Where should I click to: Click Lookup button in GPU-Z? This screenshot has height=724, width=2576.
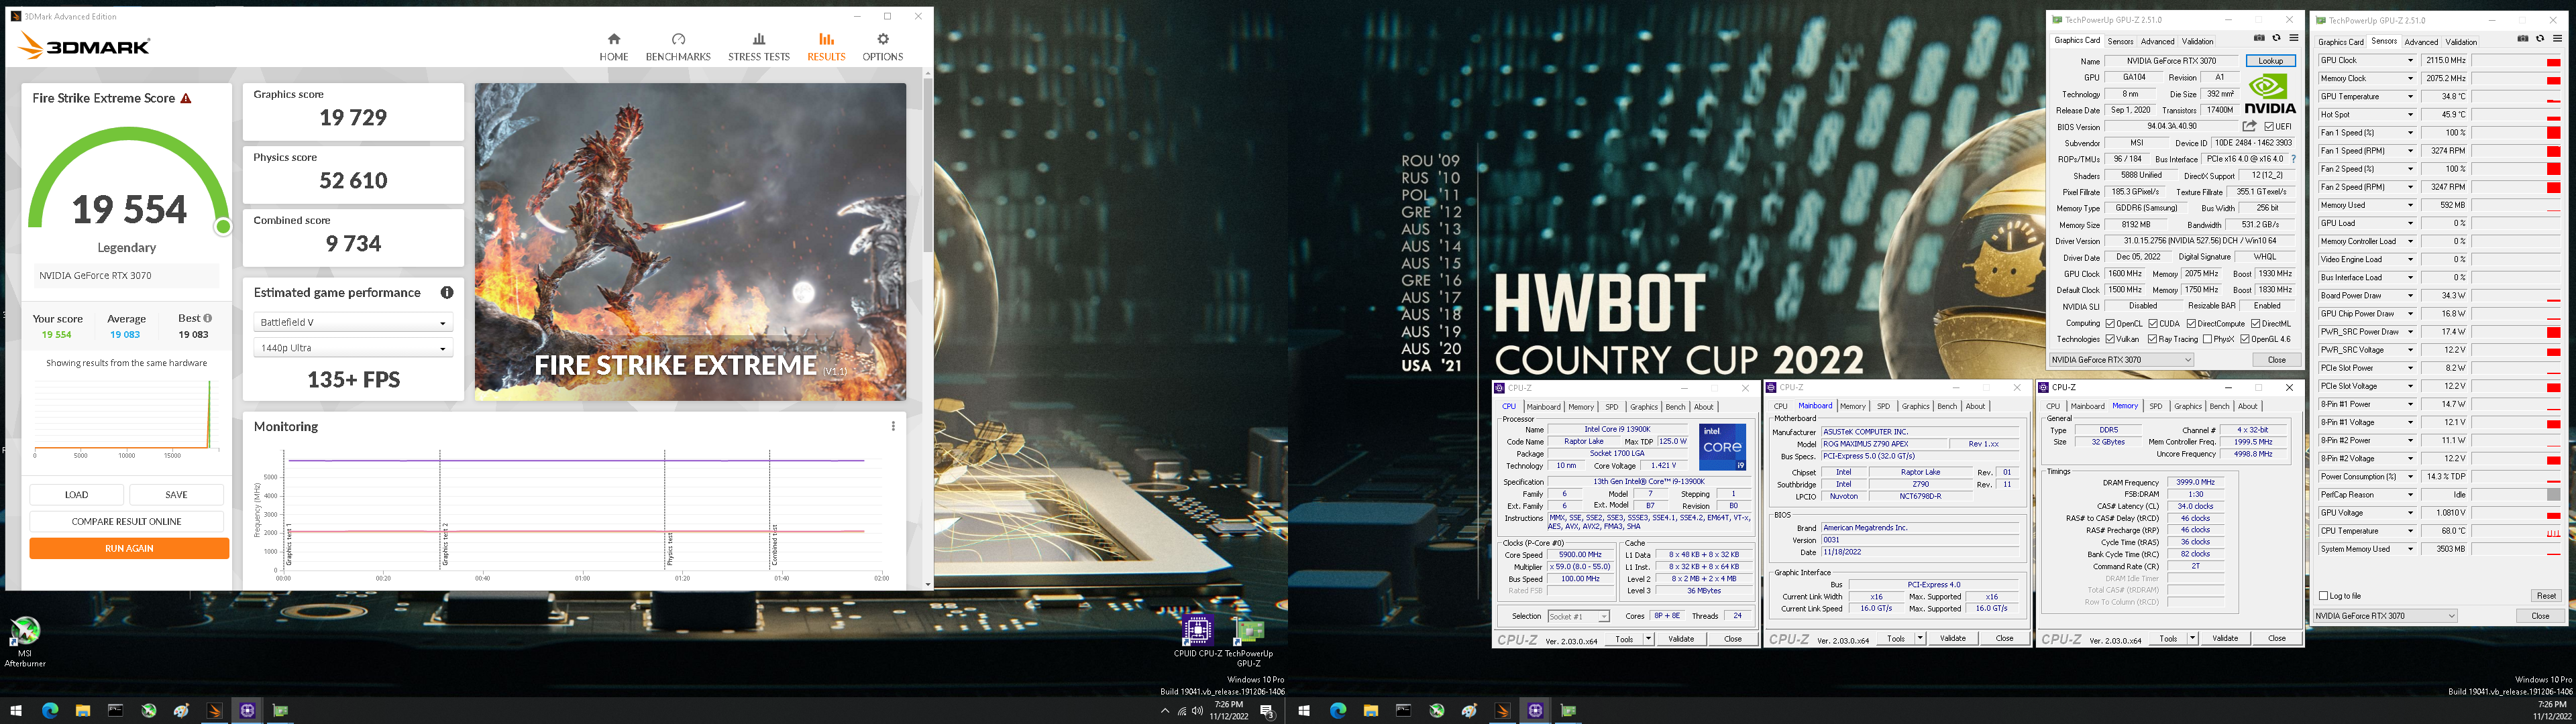point(2270,61)
